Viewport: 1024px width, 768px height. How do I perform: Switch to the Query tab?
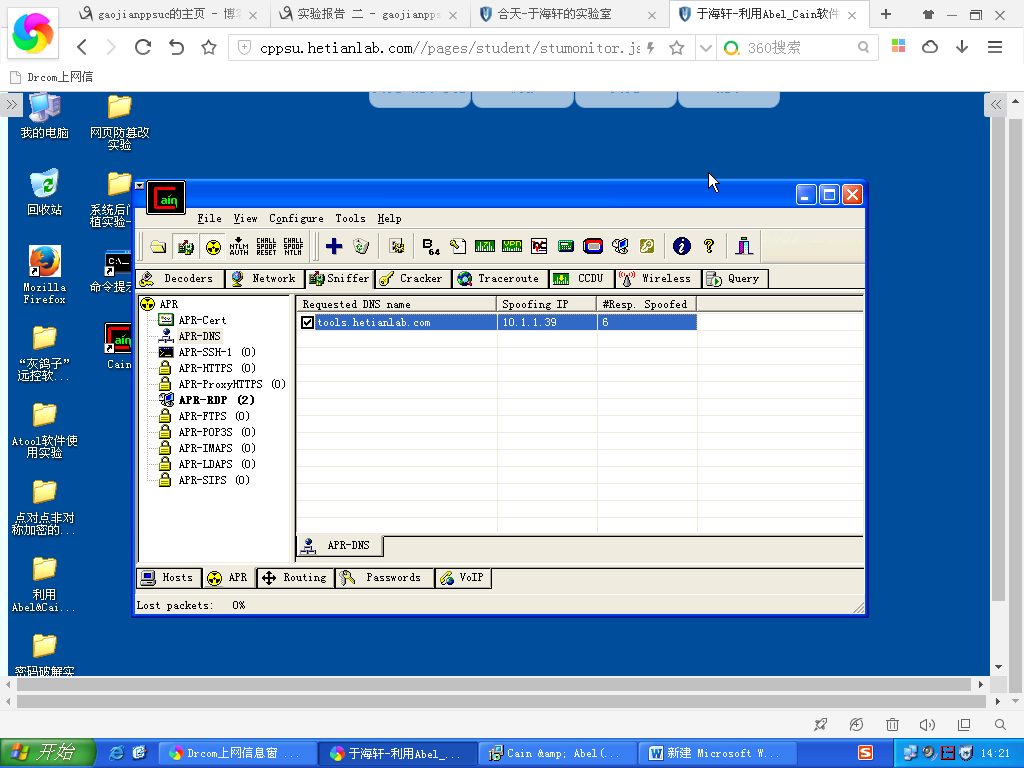735,279
